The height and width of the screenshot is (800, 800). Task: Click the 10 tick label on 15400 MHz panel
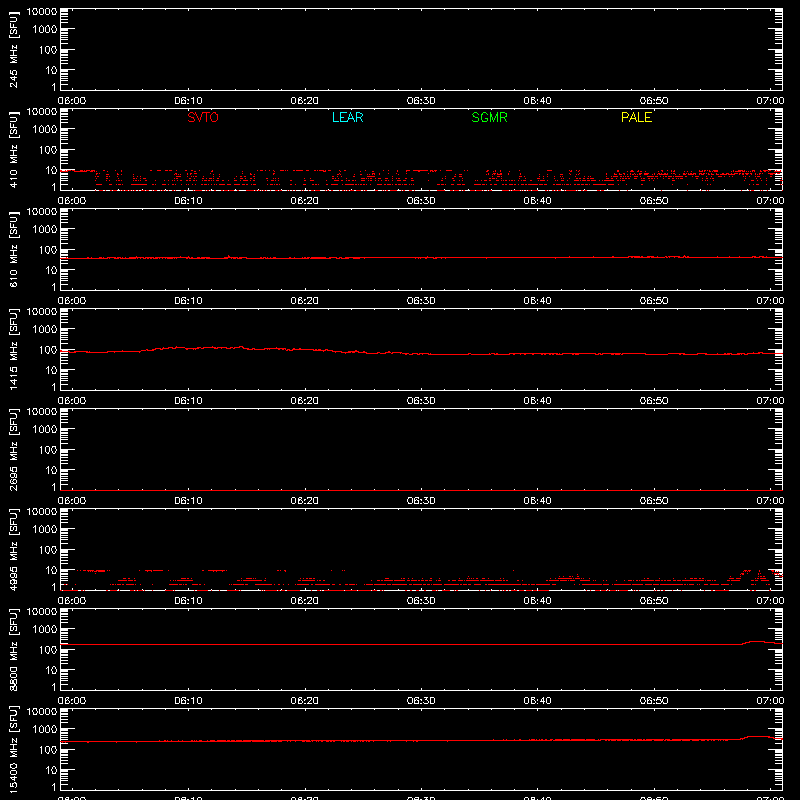pyautogui.click(x=51, y=770)
